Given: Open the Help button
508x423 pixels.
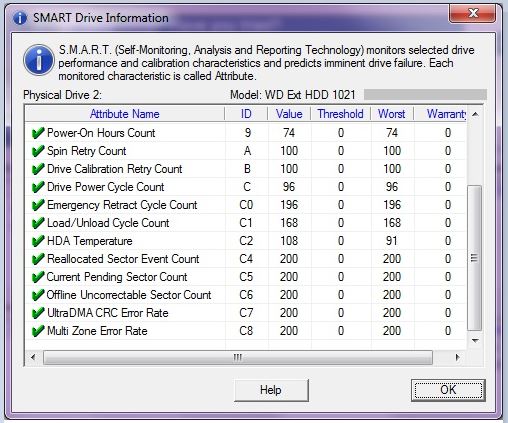Looking at the screenshot, I should point(271,390).
